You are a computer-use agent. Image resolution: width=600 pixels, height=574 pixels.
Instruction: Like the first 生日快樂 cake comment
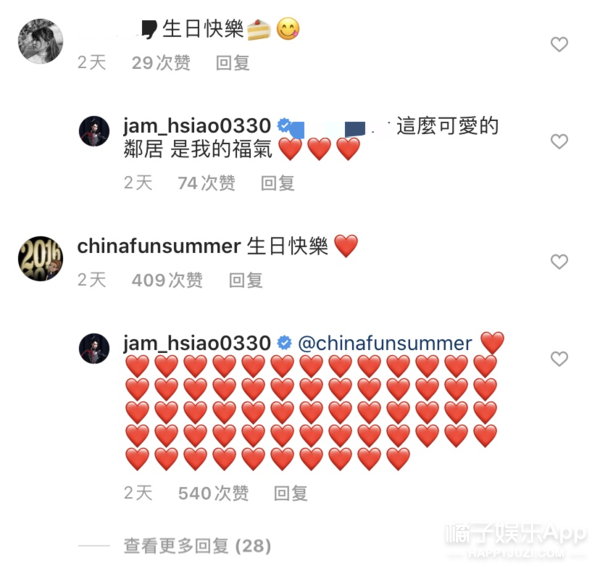click(x=559, y=44)
